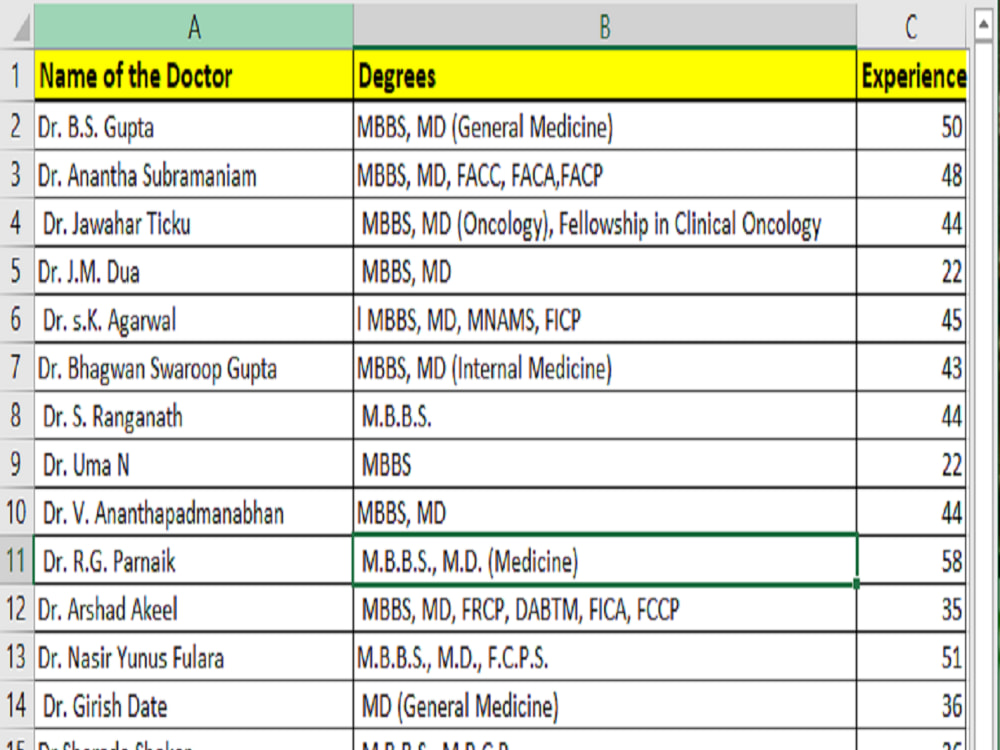
Task: Select cell 'Dr. Jawahar Ticku'
Action: coord(194,222)
